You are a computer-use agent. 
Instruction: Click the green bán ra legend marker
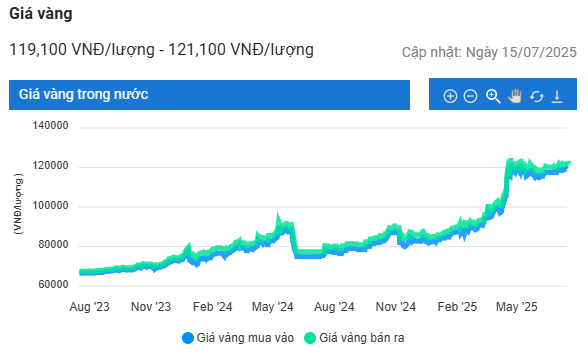point(310,338)
